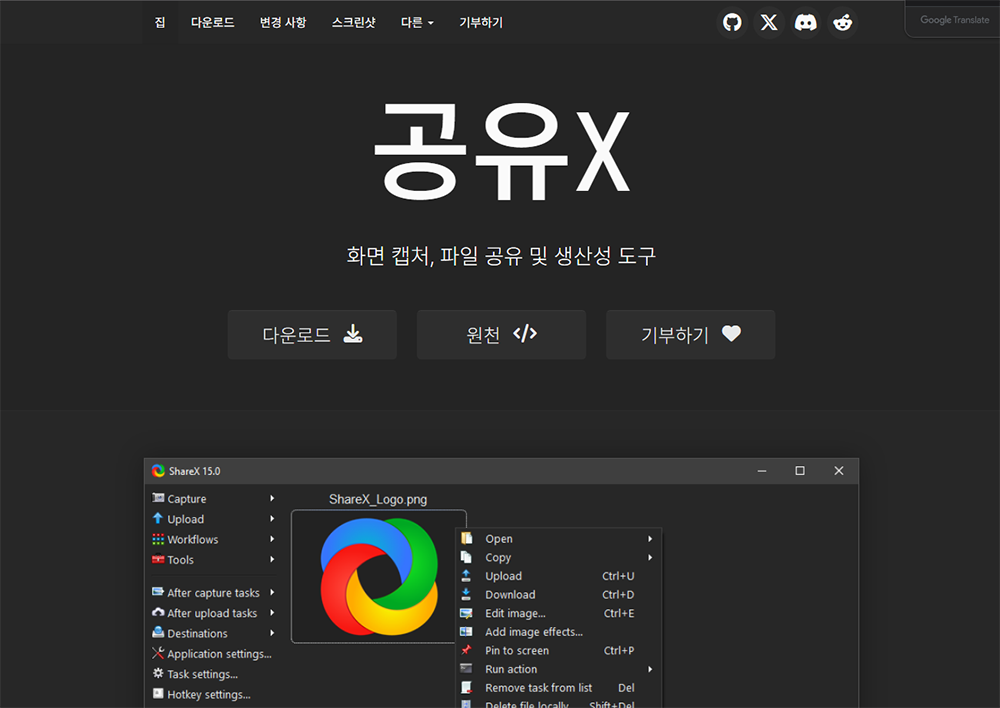Open the 스크린샷 nav link
Image resolution: width=1000 pixels, height=708 pixels.
click(353, 22)
